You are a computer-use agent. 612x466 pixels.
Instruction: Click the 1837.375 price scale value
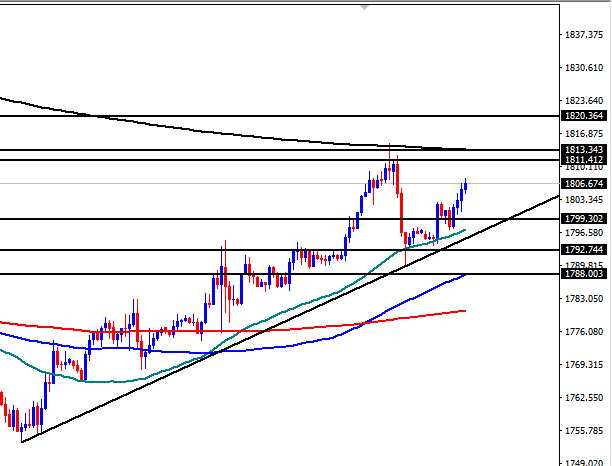tap(584, 35)
